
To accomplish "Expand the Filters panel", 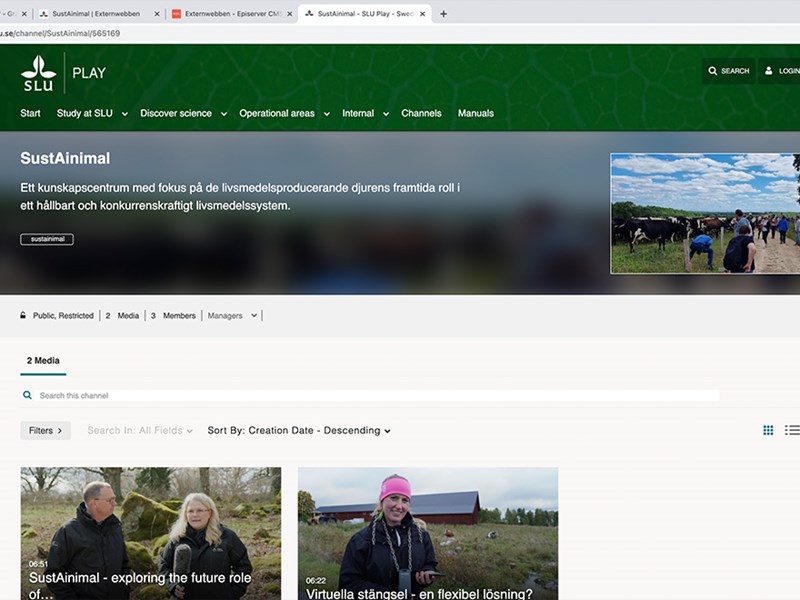I will click(x=45, y=431).
